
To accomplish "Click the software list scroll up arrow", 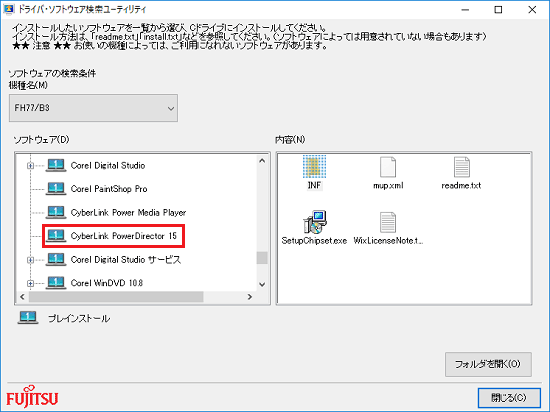I will [262, 161].
